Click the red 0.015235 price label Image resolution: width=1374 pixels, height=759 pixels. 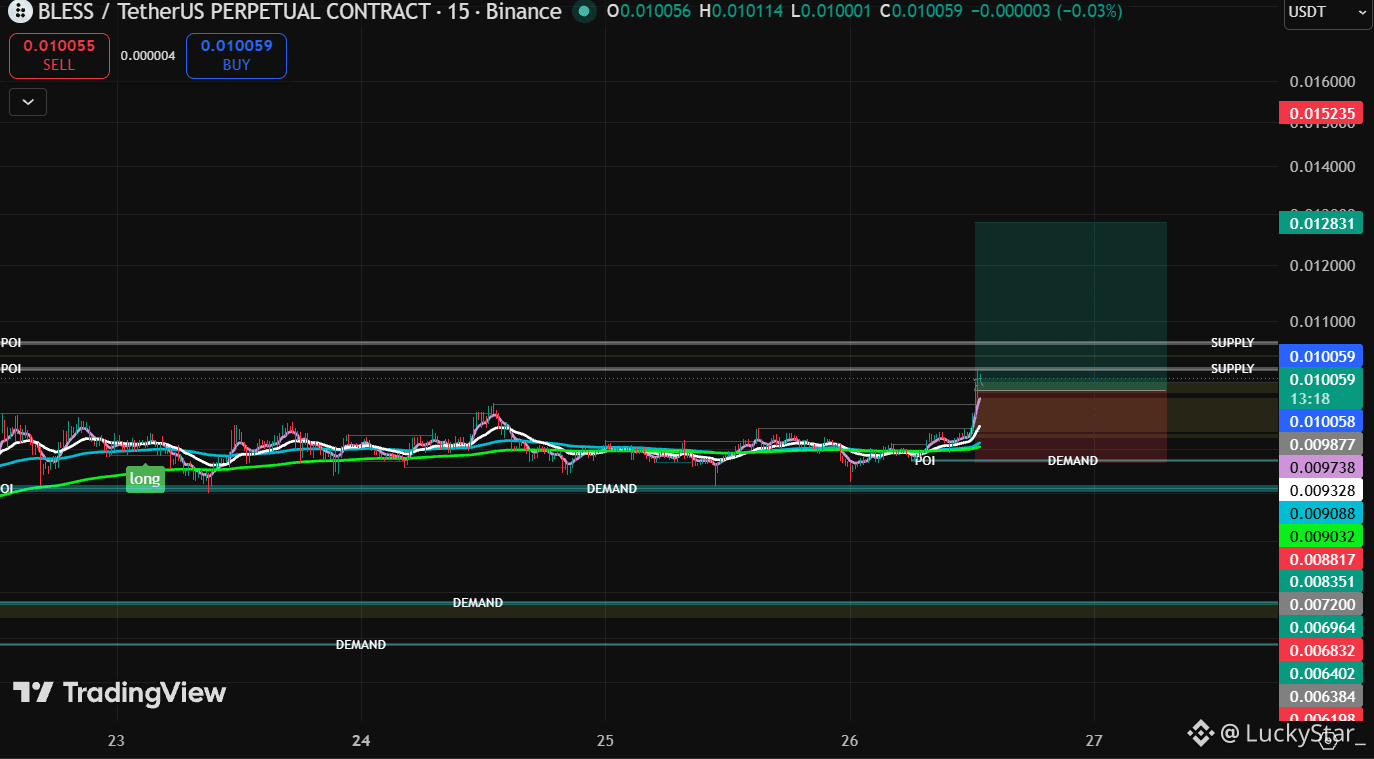[x=1321, y=113]
